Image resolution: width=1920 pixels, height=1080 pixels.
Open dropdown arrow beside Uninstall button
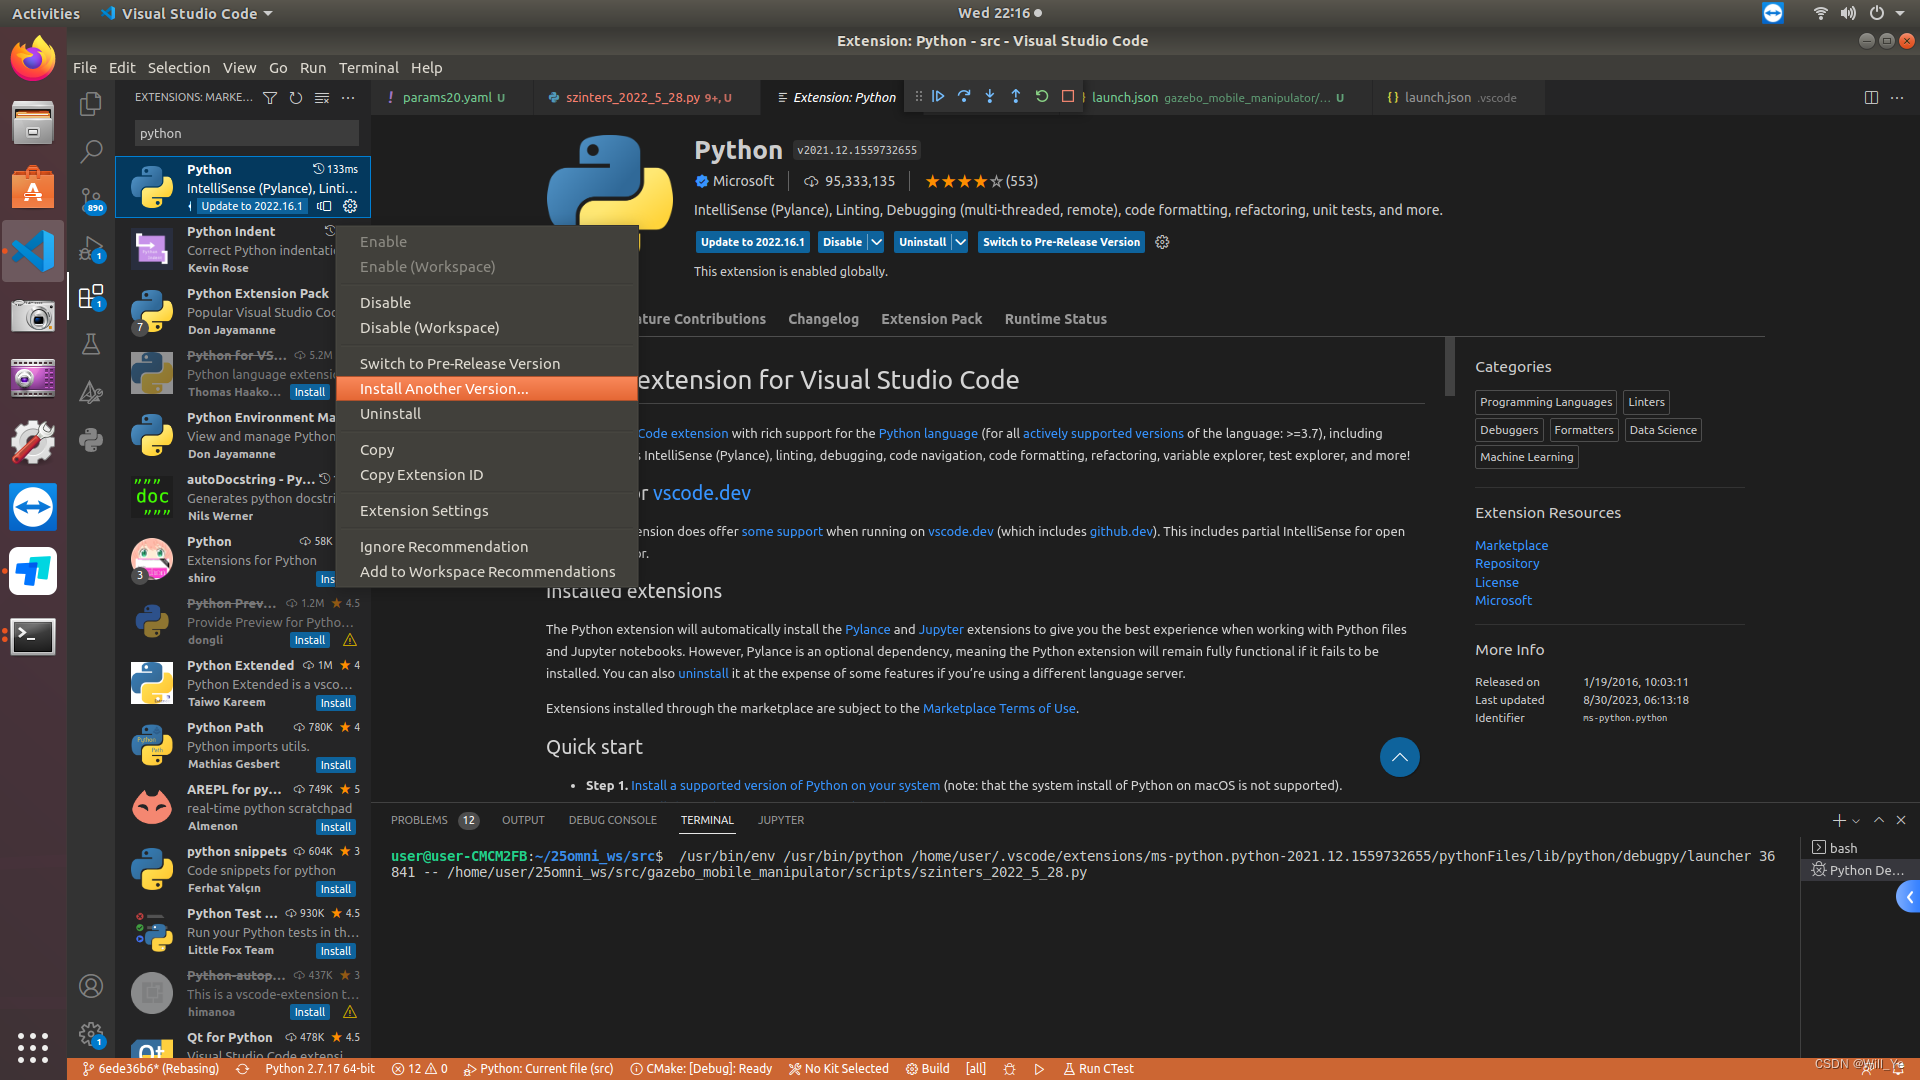coord(960,242)
